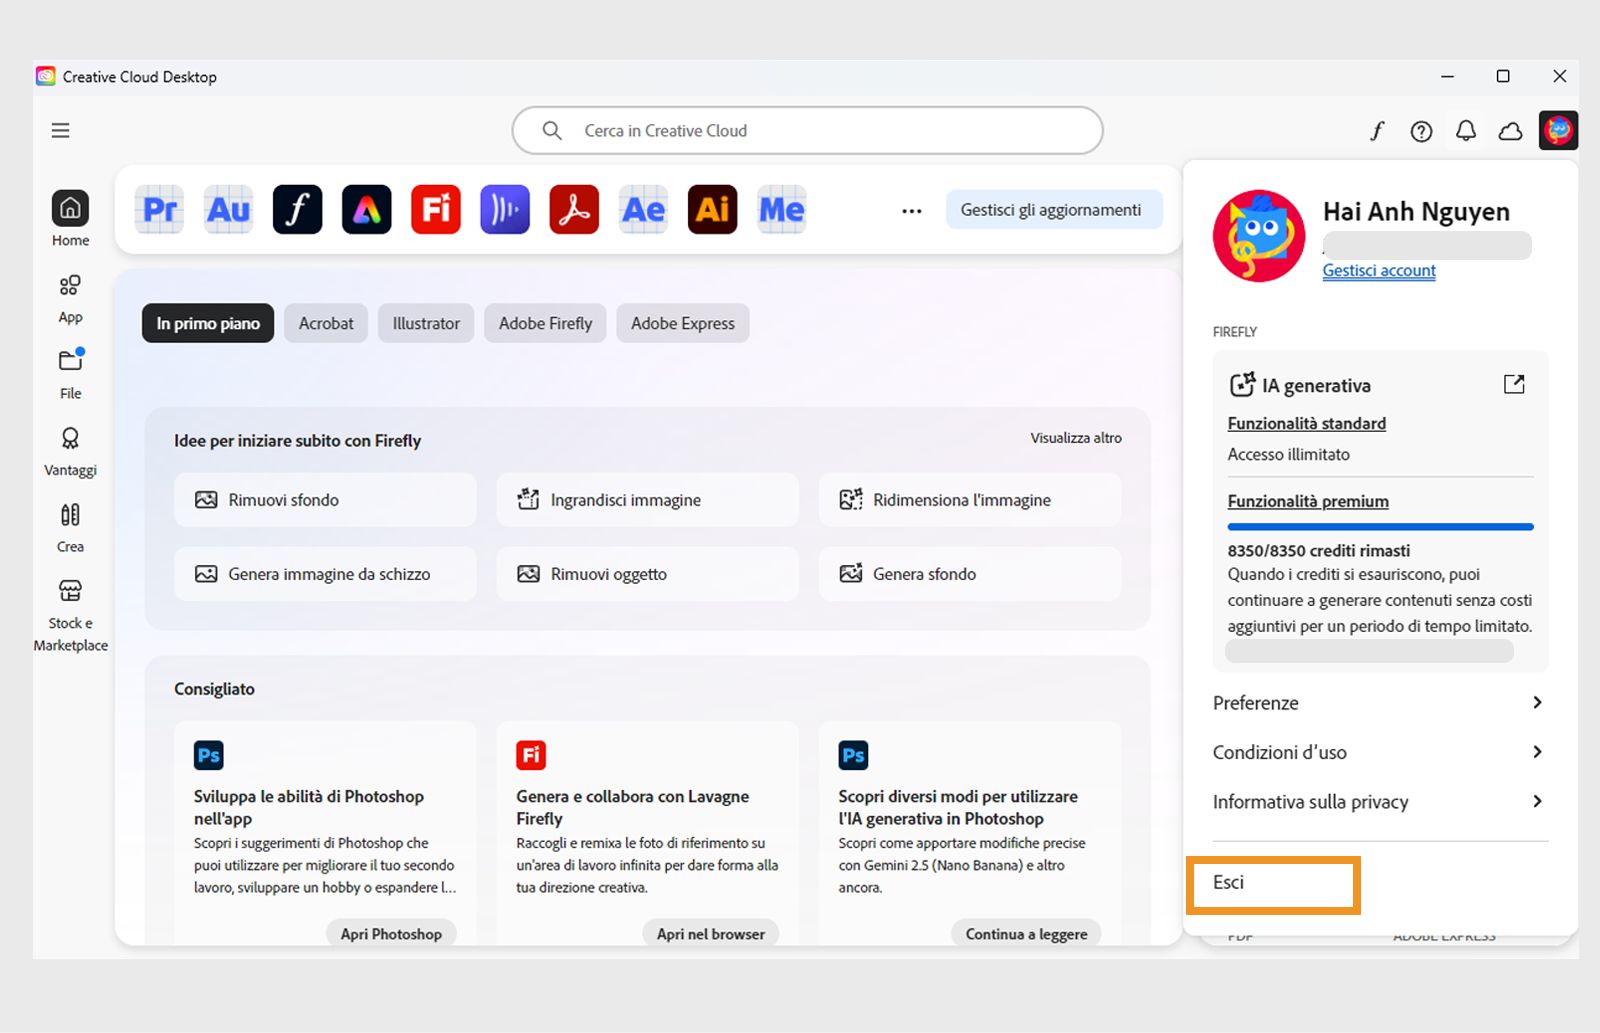Screen dimensions: 1600x1033
Task: Open Stock e Marketplace in sidebar
Action: 70,616
